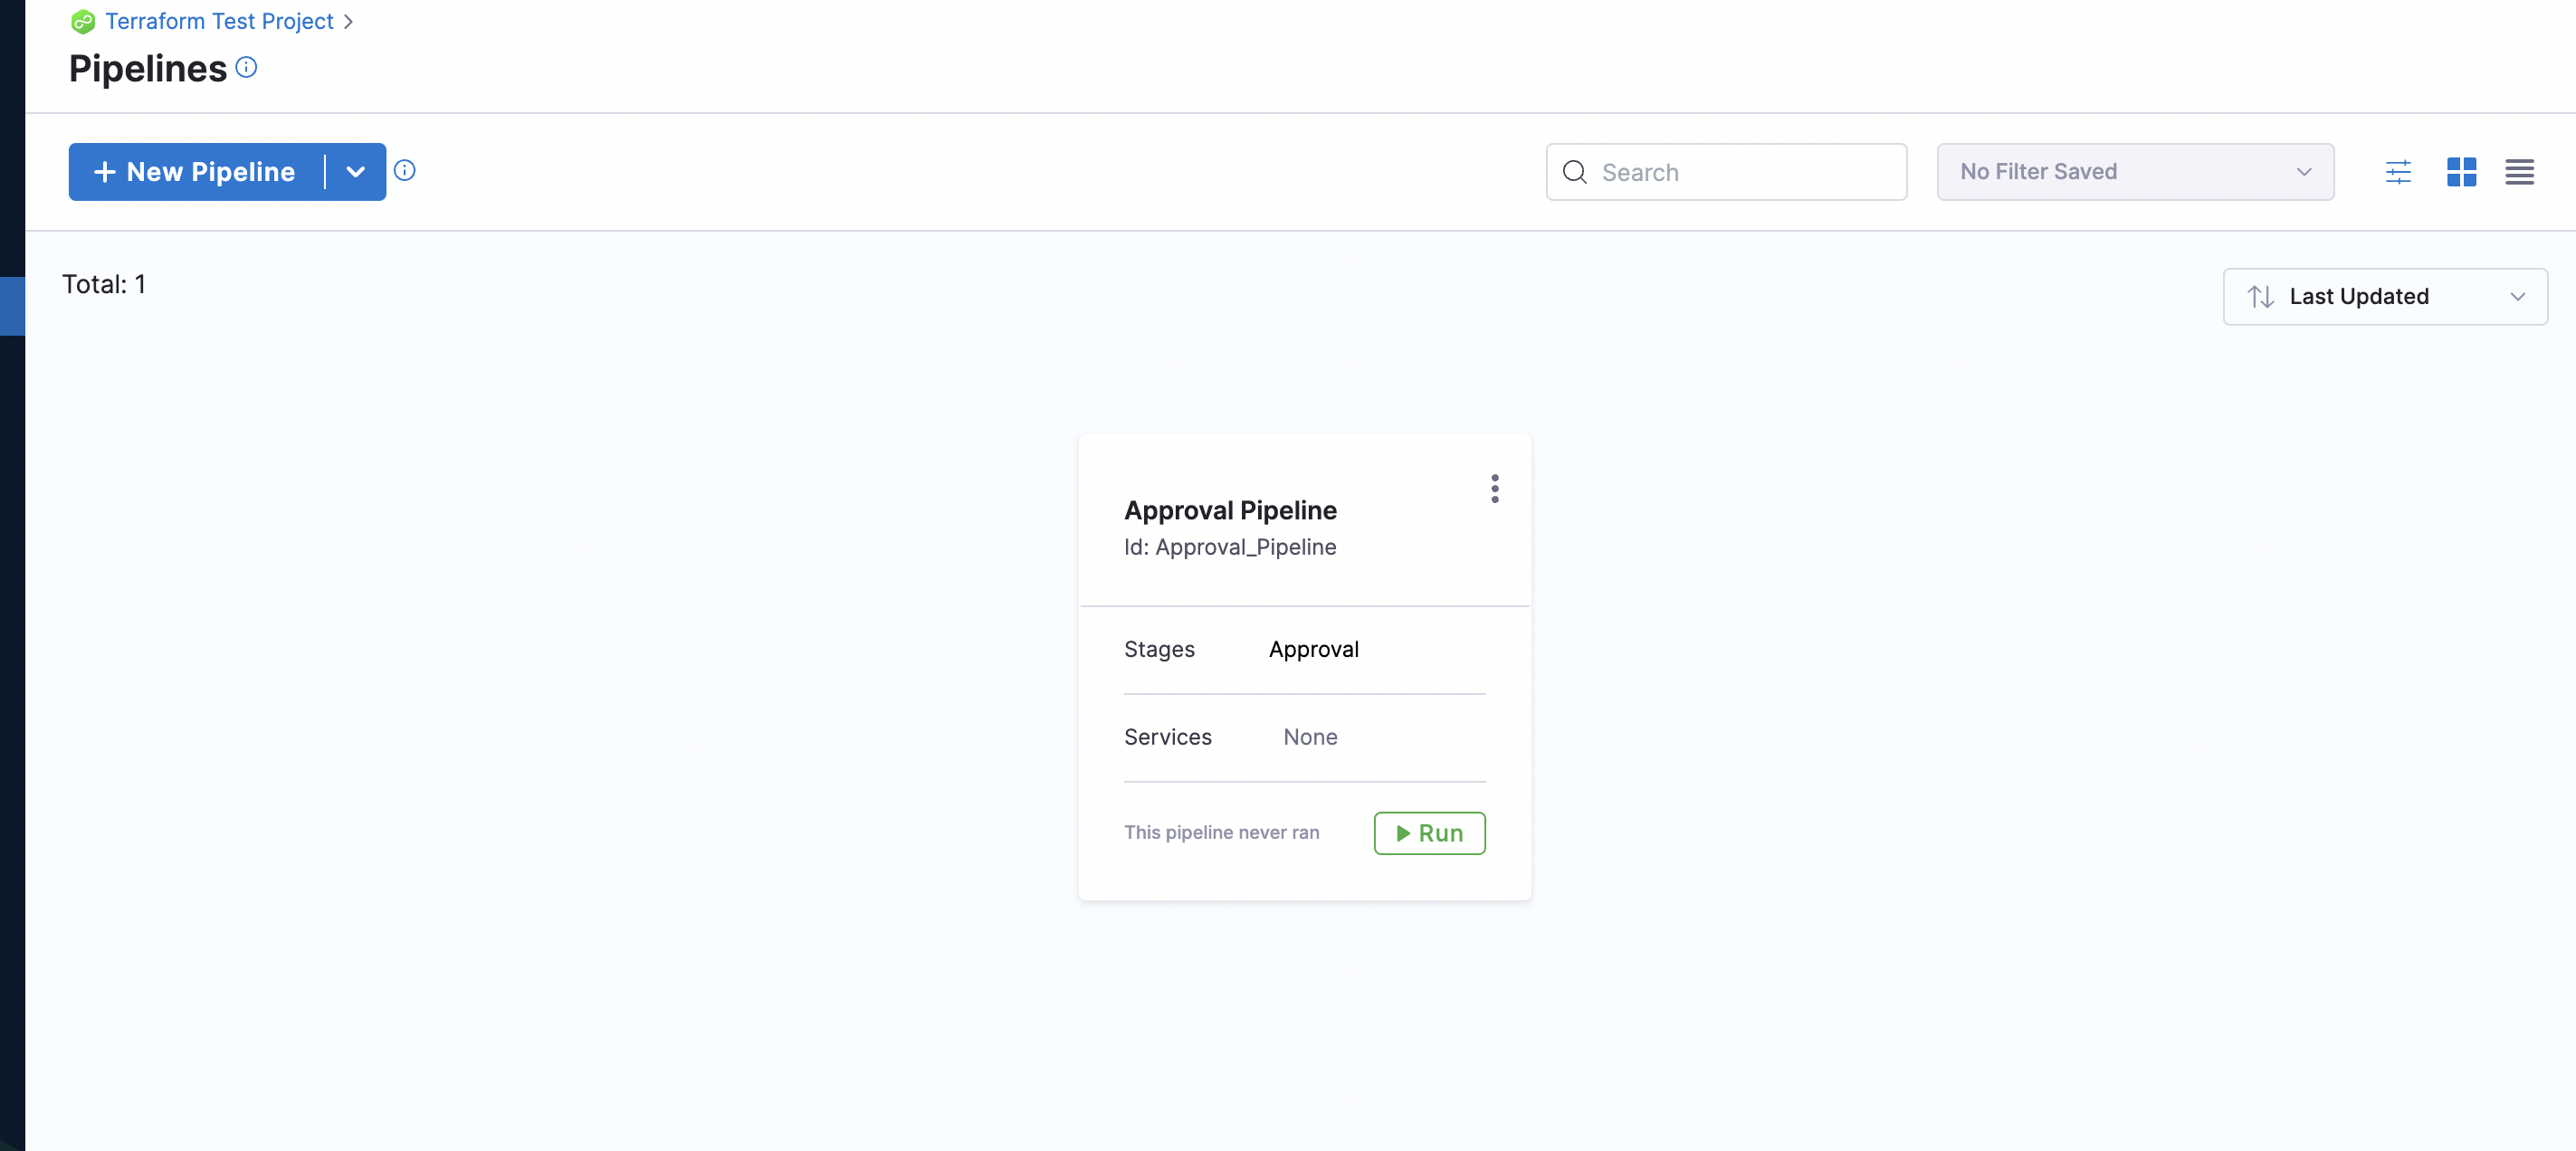Open the advanced filter settings icon

point(2397,172)
